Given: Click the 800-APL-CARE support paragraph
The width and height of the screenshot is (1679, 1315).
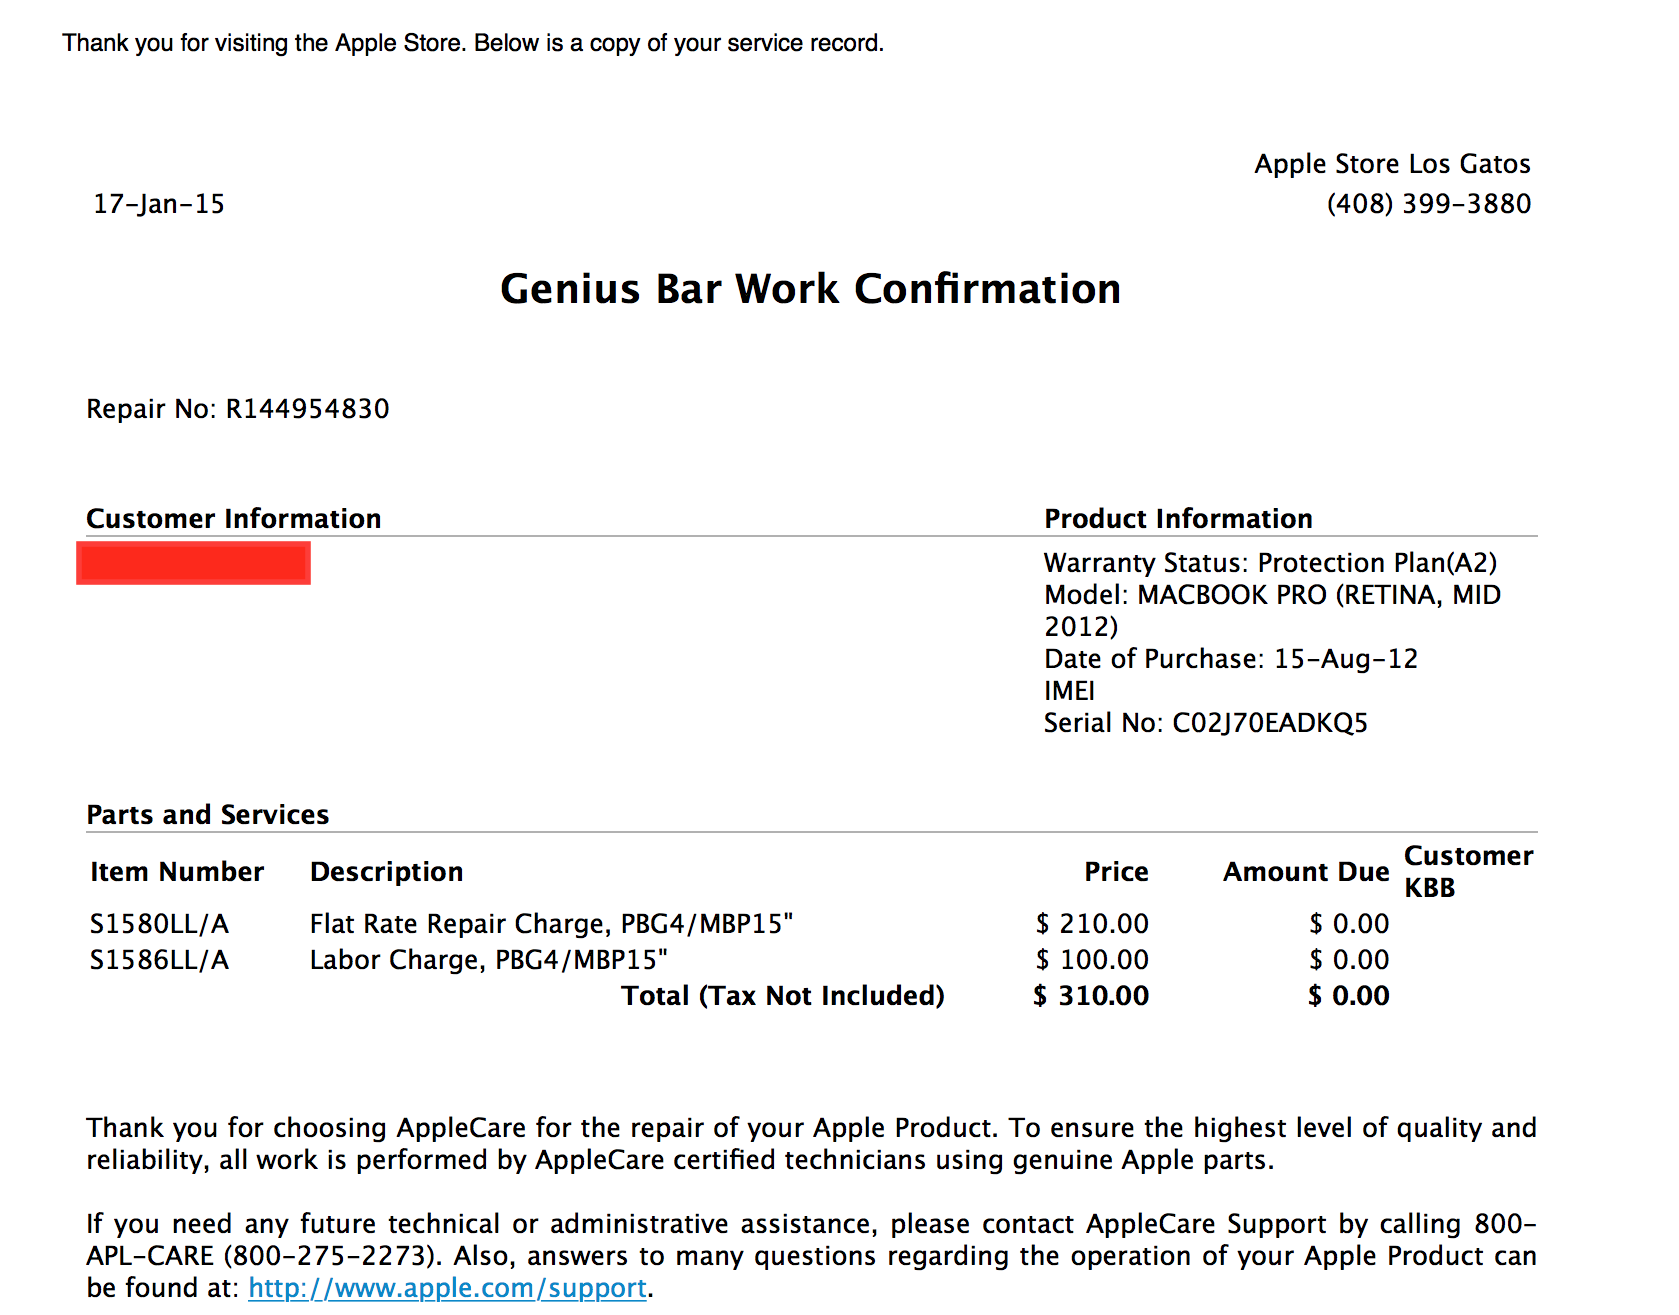Looking at the screenshot, I should point(811,1256).
